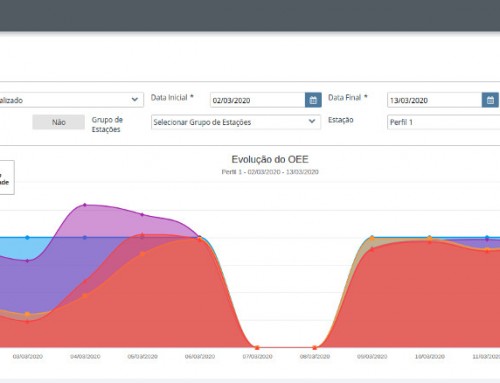Click the x-axis label 09/03/2020
Image resolution: width=500 pixels, height=383 pixels.
point(372,356)
